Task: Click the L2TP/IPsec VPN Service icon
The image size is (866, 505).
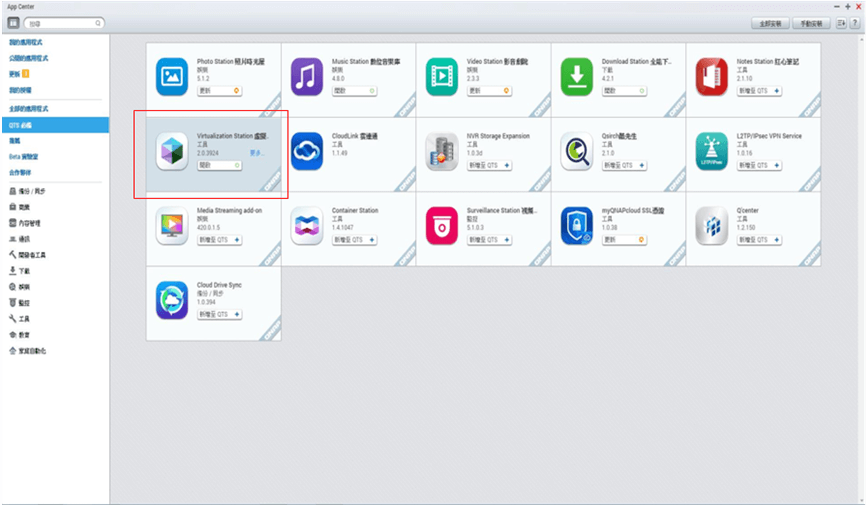Action: pyautogui.click(x=711, y=151)
